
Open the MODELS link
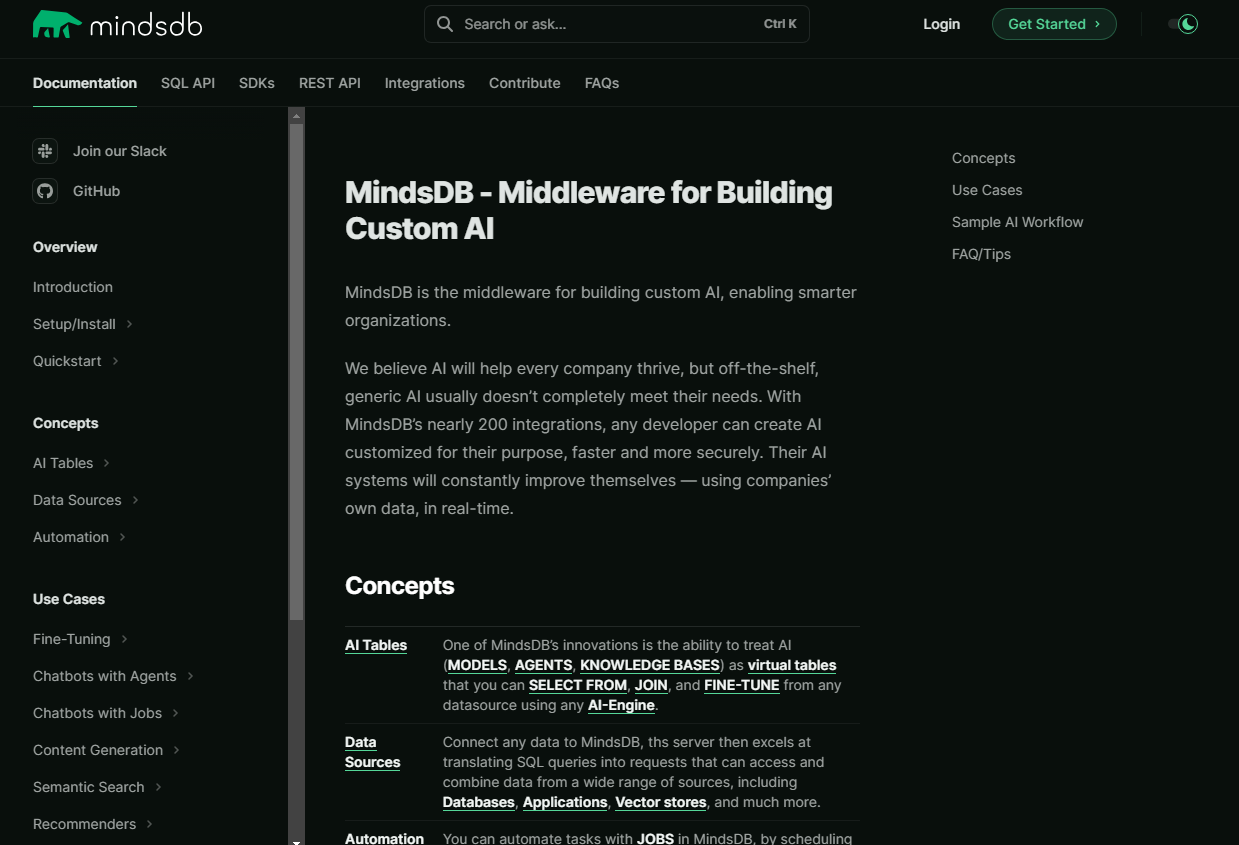pyautogui.click(x=477, y=665)
